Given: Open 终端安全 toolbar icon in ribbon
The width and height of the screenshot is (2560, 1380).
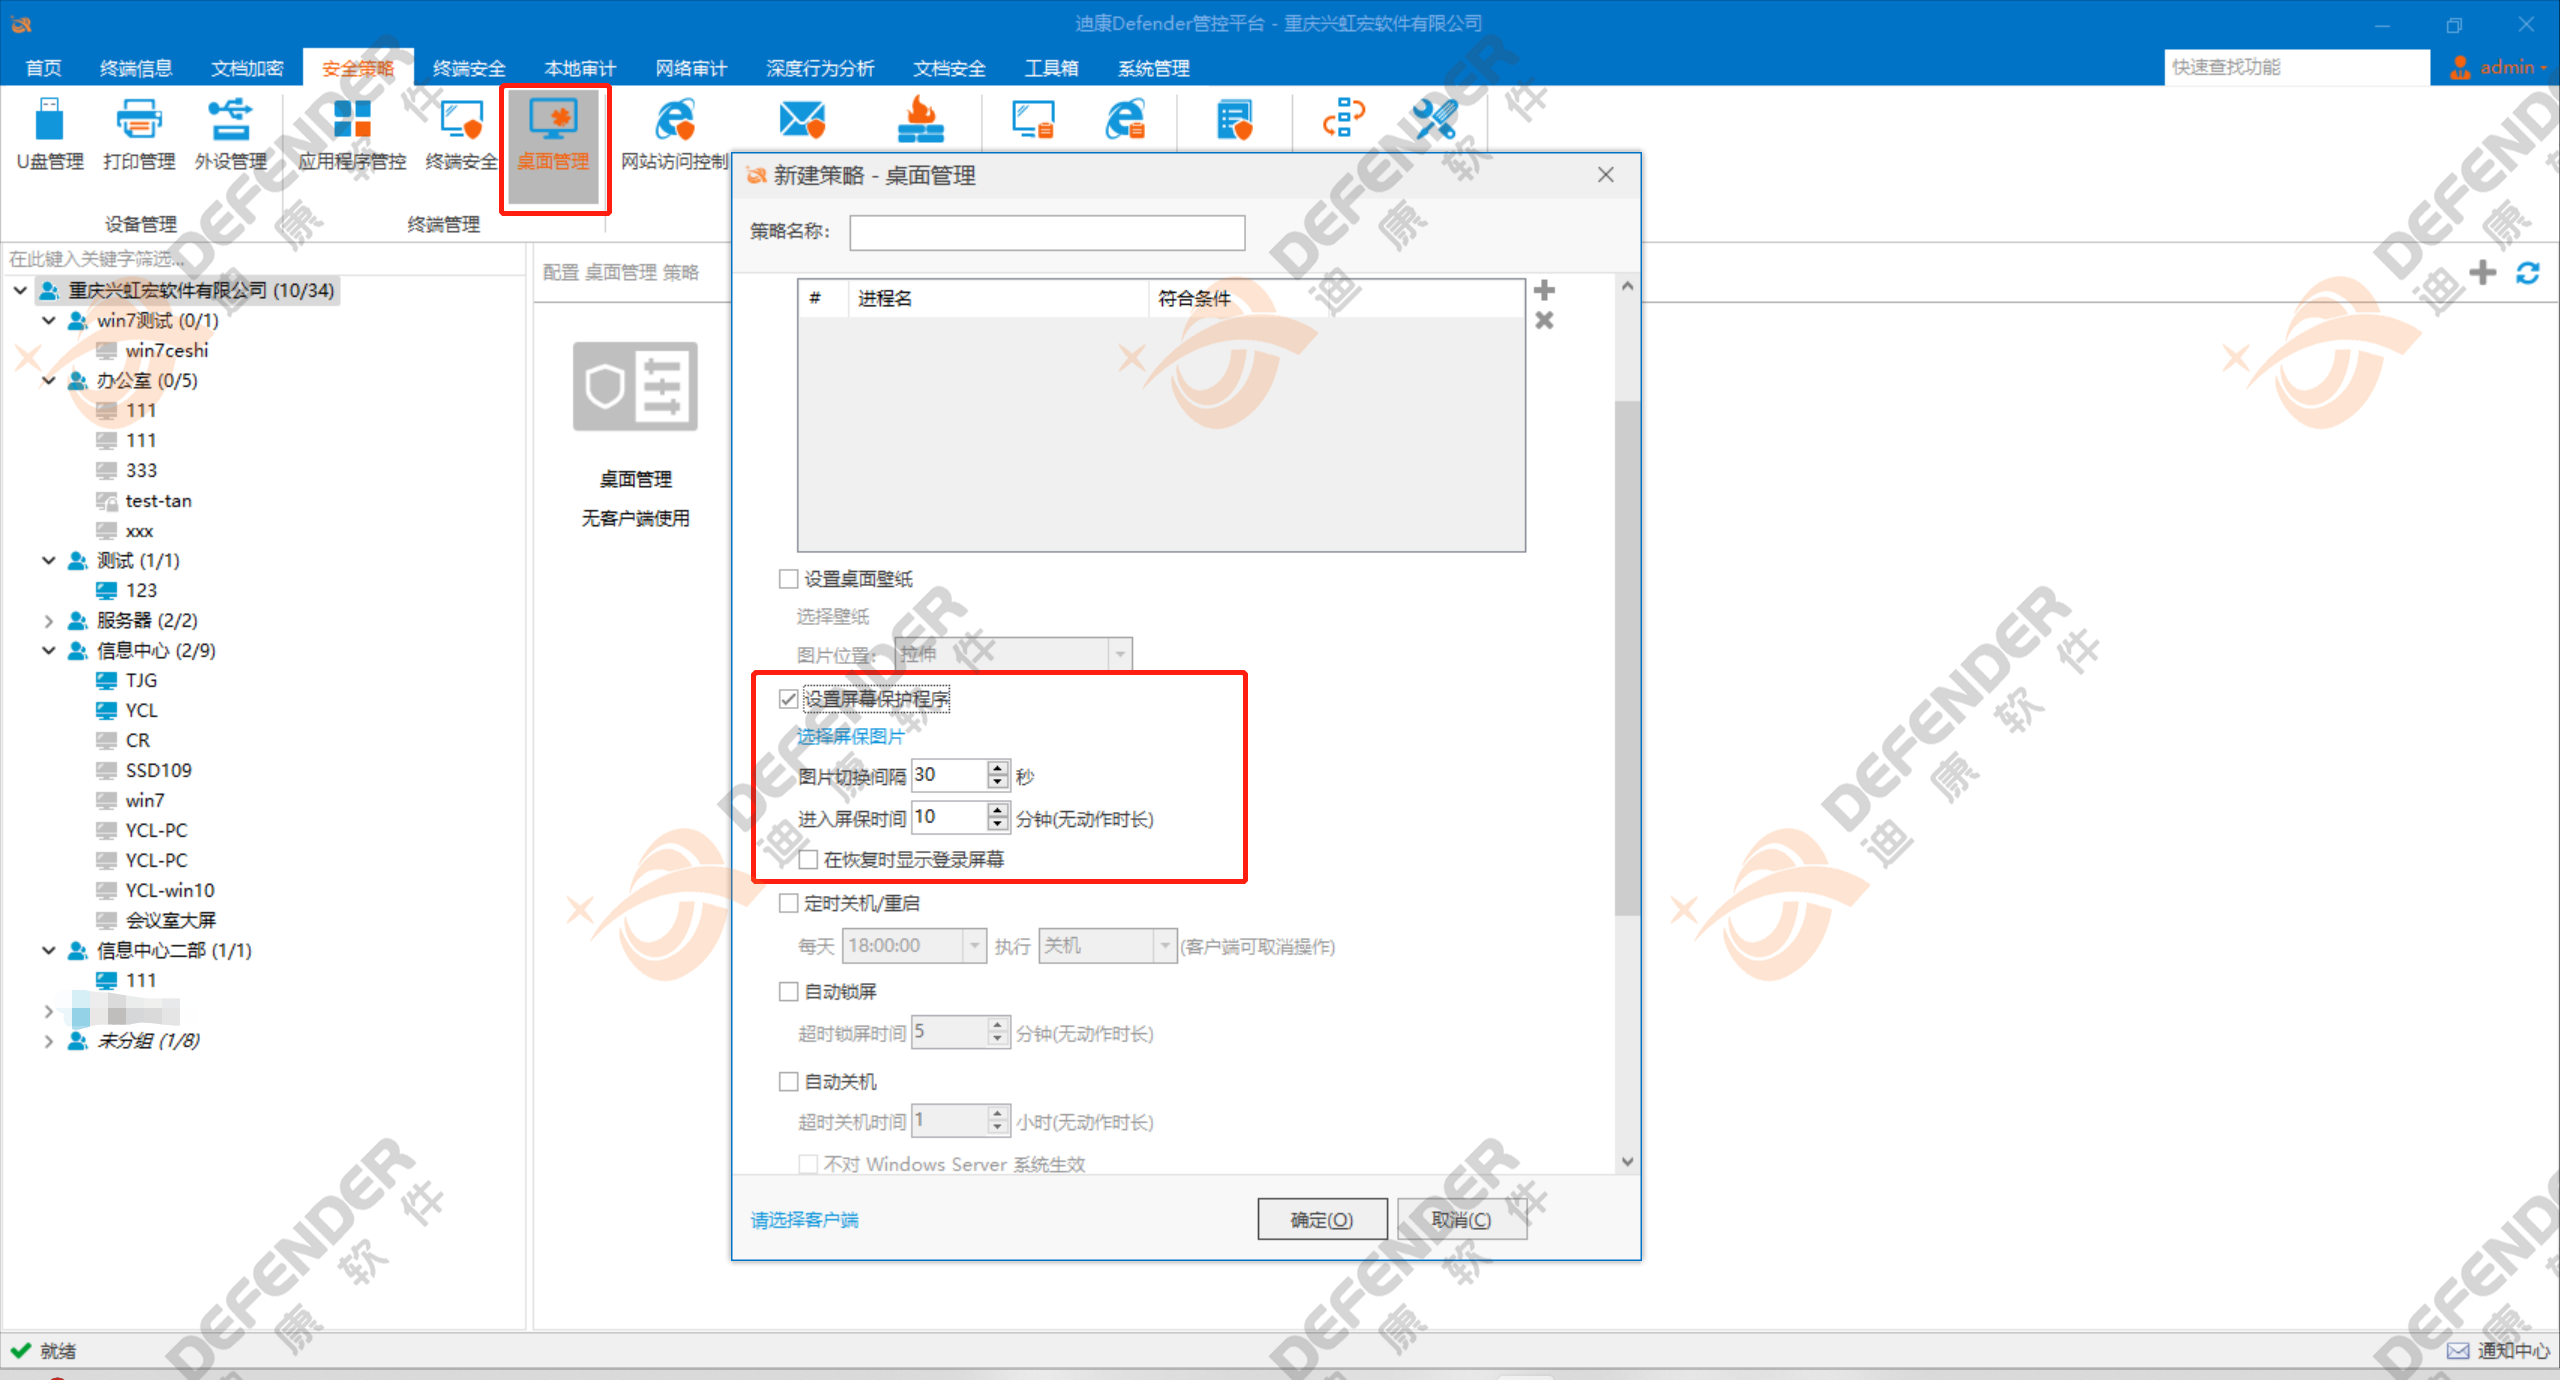Looking at the screenshot, I should [461, 135].
